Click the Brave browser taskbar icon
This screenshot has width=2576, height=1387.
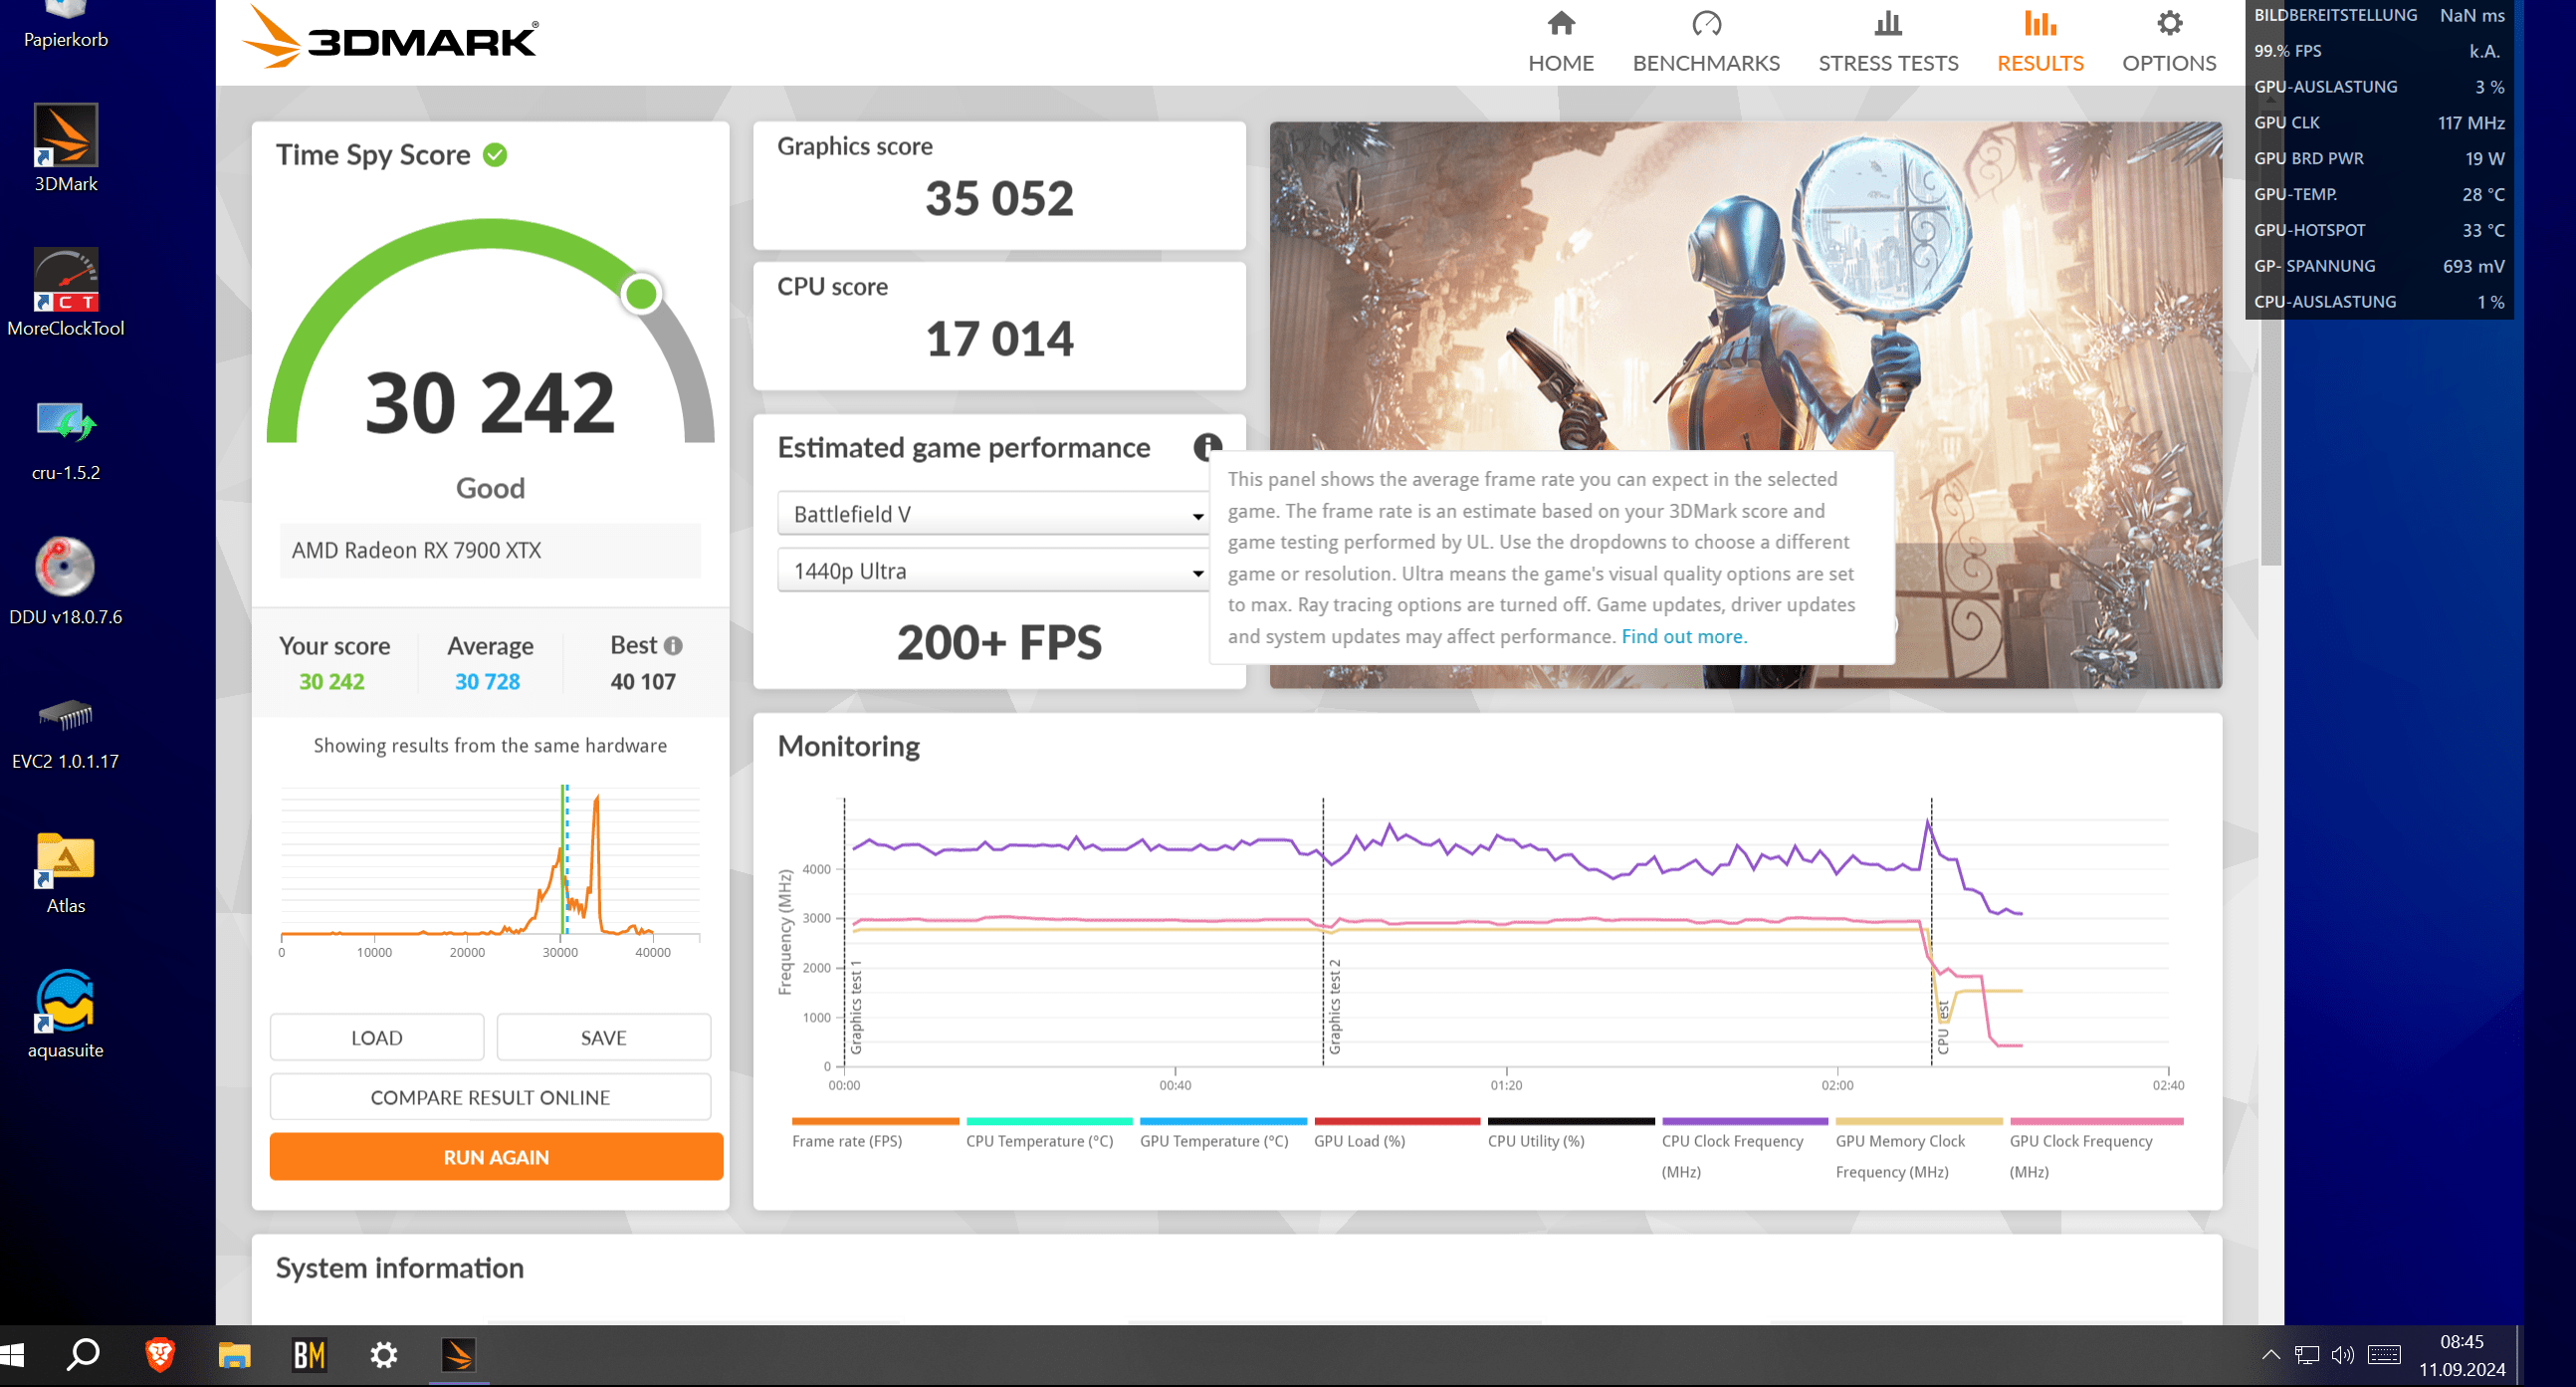pos(160,1355)
